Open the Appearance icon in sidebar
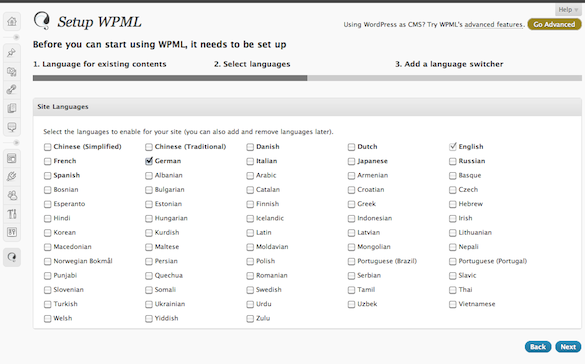The image size is (585, 364). point(12,159)
